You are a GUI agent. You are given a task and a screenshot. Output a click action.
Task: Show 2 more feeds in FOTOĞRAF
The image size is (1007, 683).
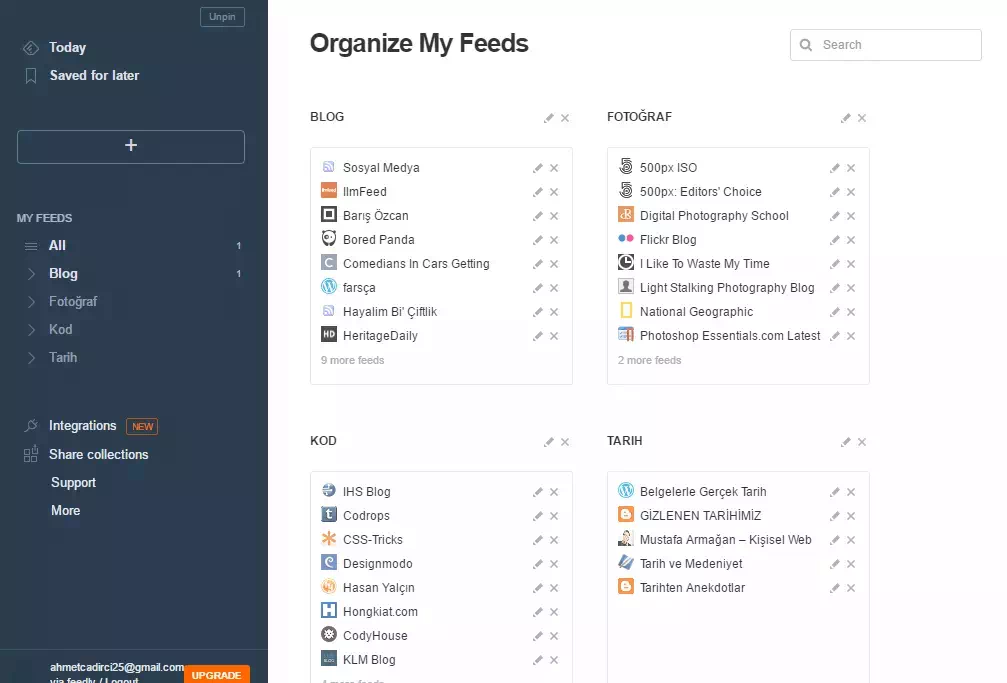pos(649,360)
